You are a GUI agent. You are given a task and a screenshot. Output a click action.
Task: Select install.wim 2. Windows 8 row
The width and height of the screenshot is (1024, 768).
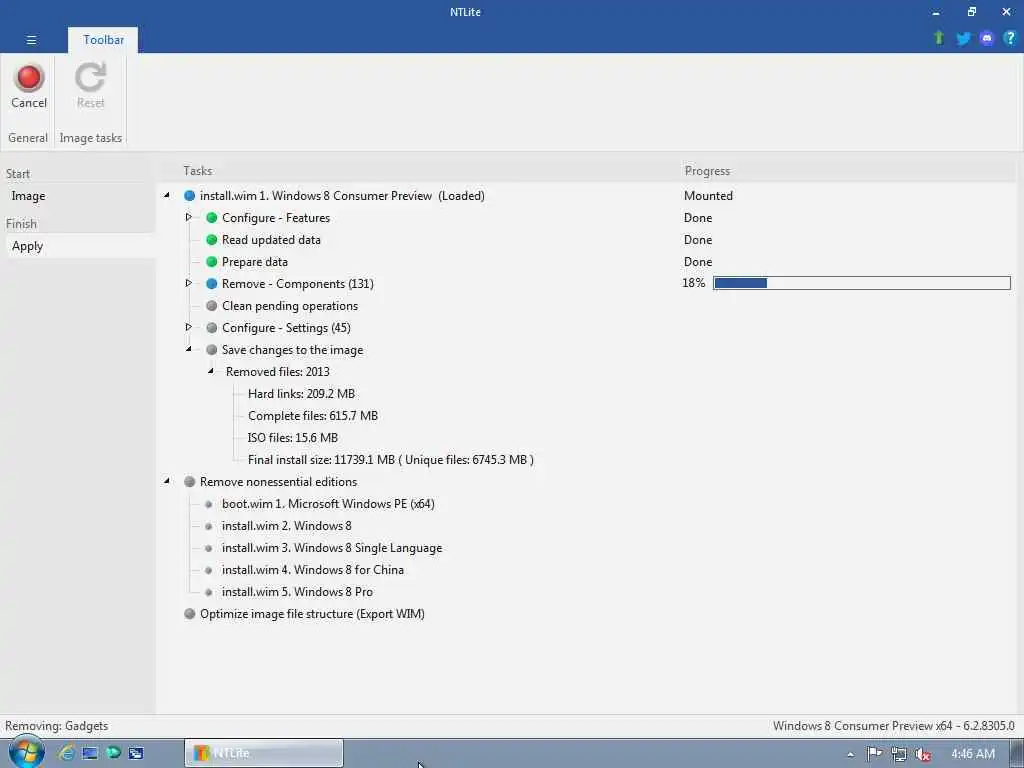287,526
